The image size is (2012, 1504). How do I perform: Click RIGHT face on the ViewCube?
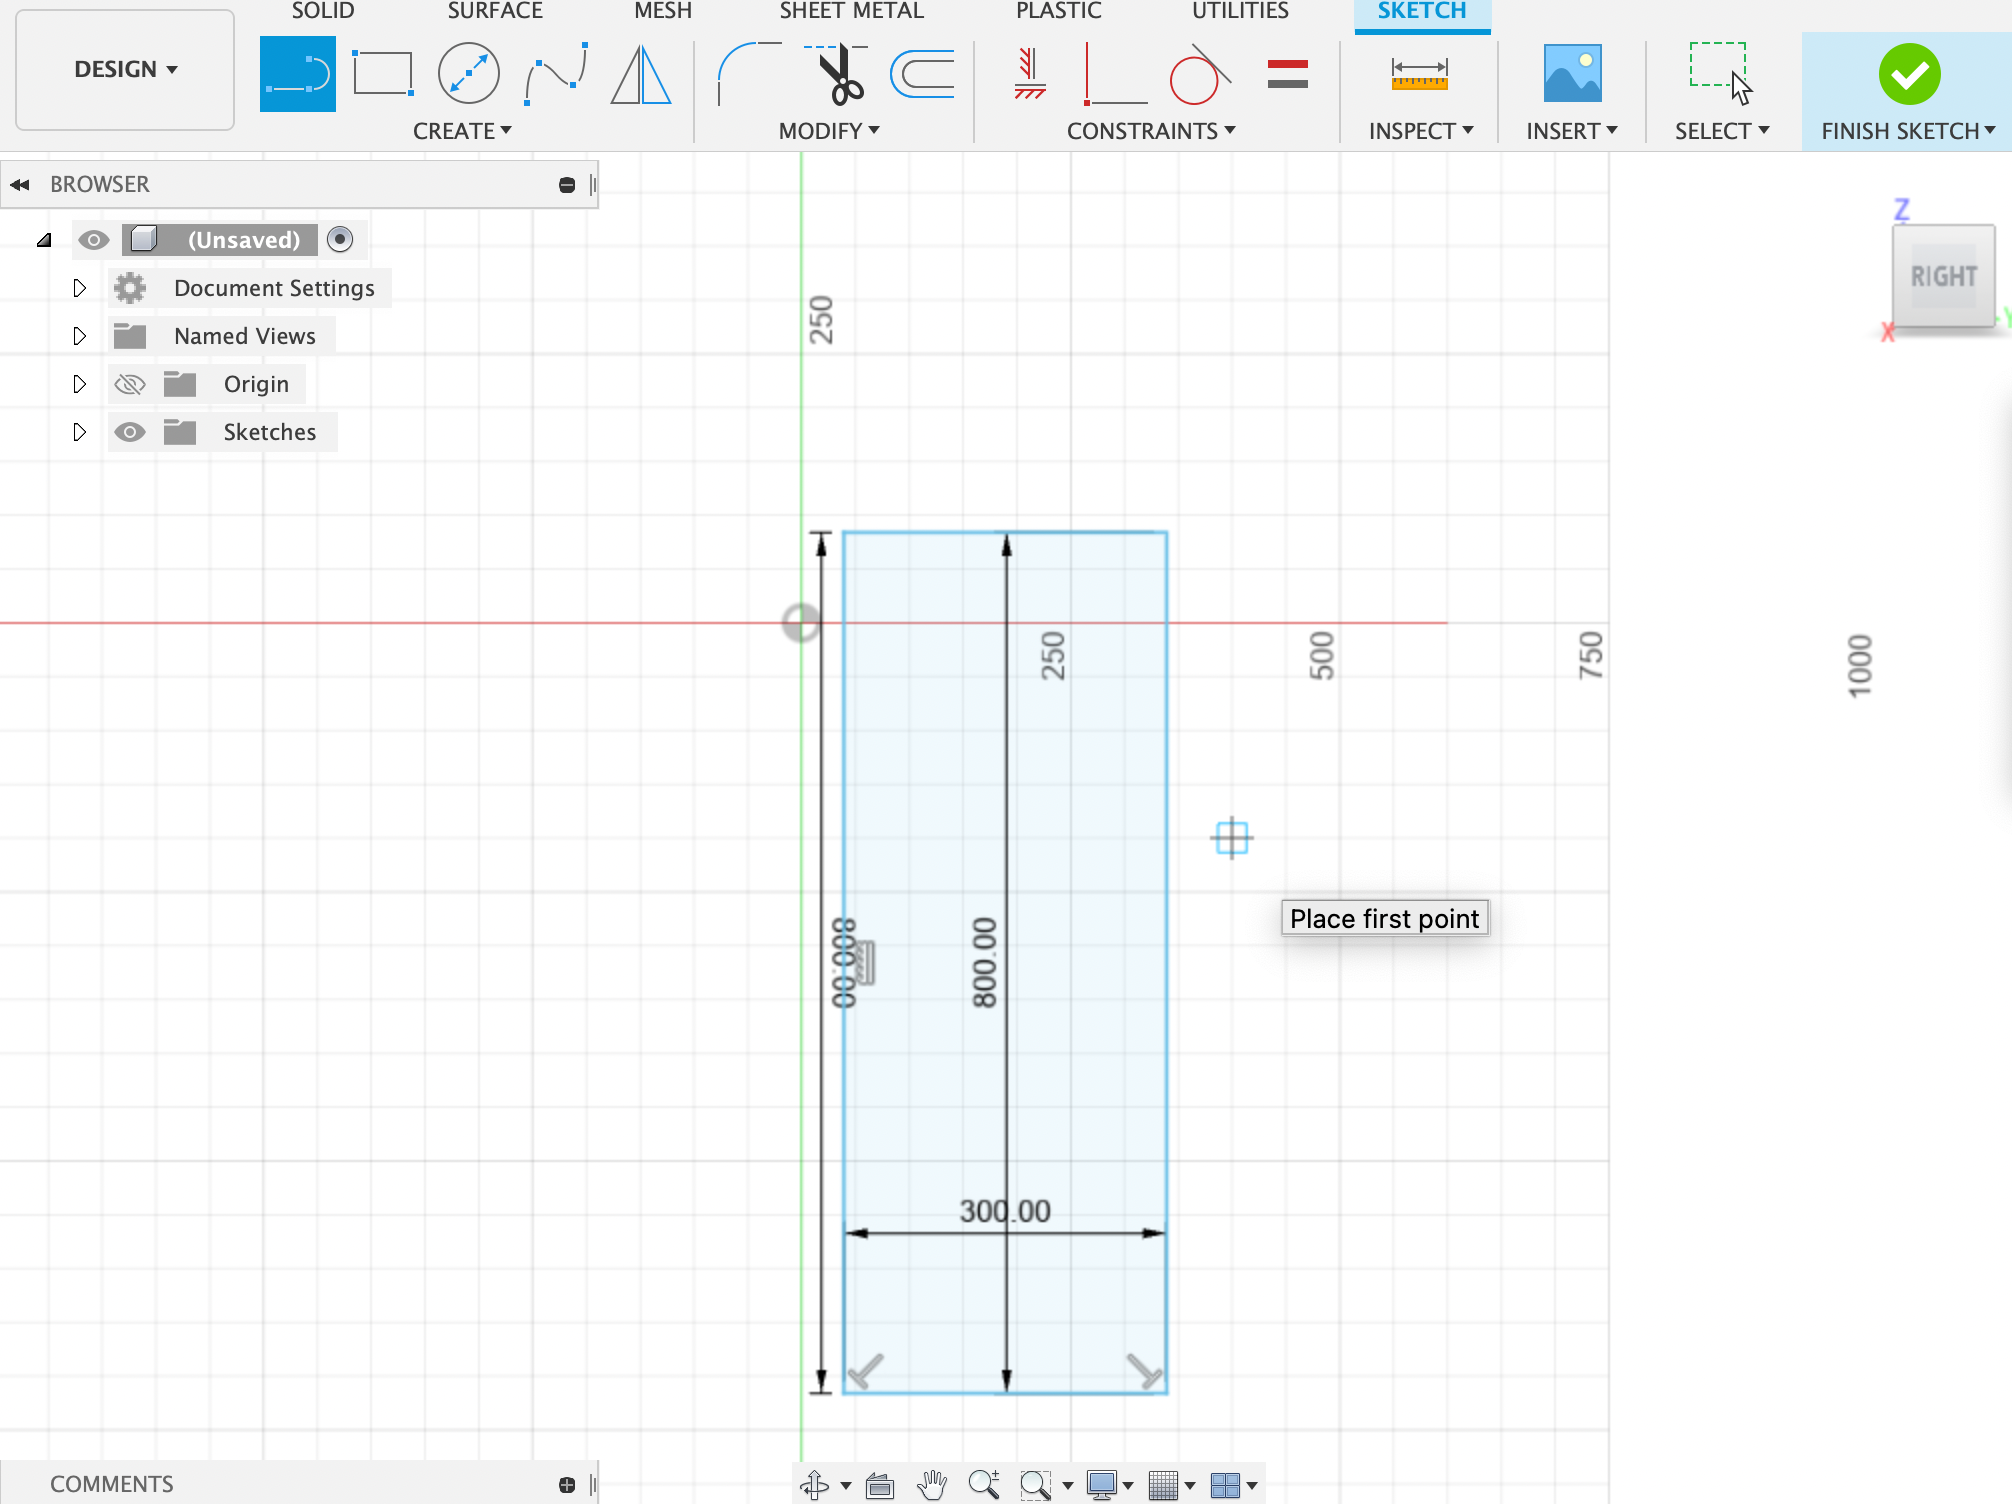pyautogui.click(x=1944, y=277)
